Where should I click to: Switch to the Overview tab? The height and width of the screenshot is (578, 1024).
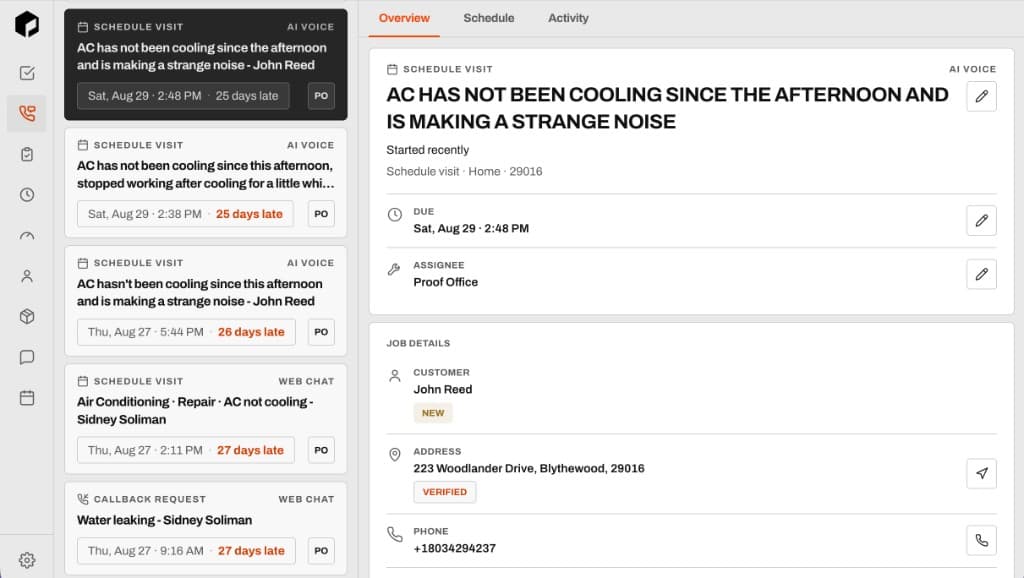pyautogui.click(x=404, y=18)
